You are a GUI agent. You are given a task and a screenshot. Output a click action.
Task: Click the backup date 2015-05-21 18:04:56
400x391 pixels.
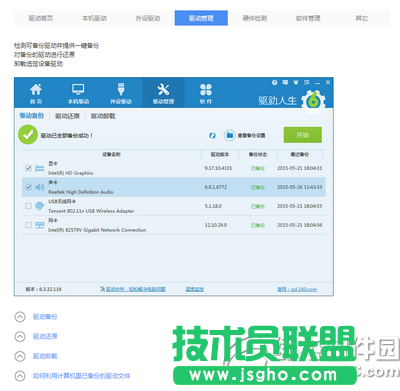pyautogui.click(x=300, y=225)
